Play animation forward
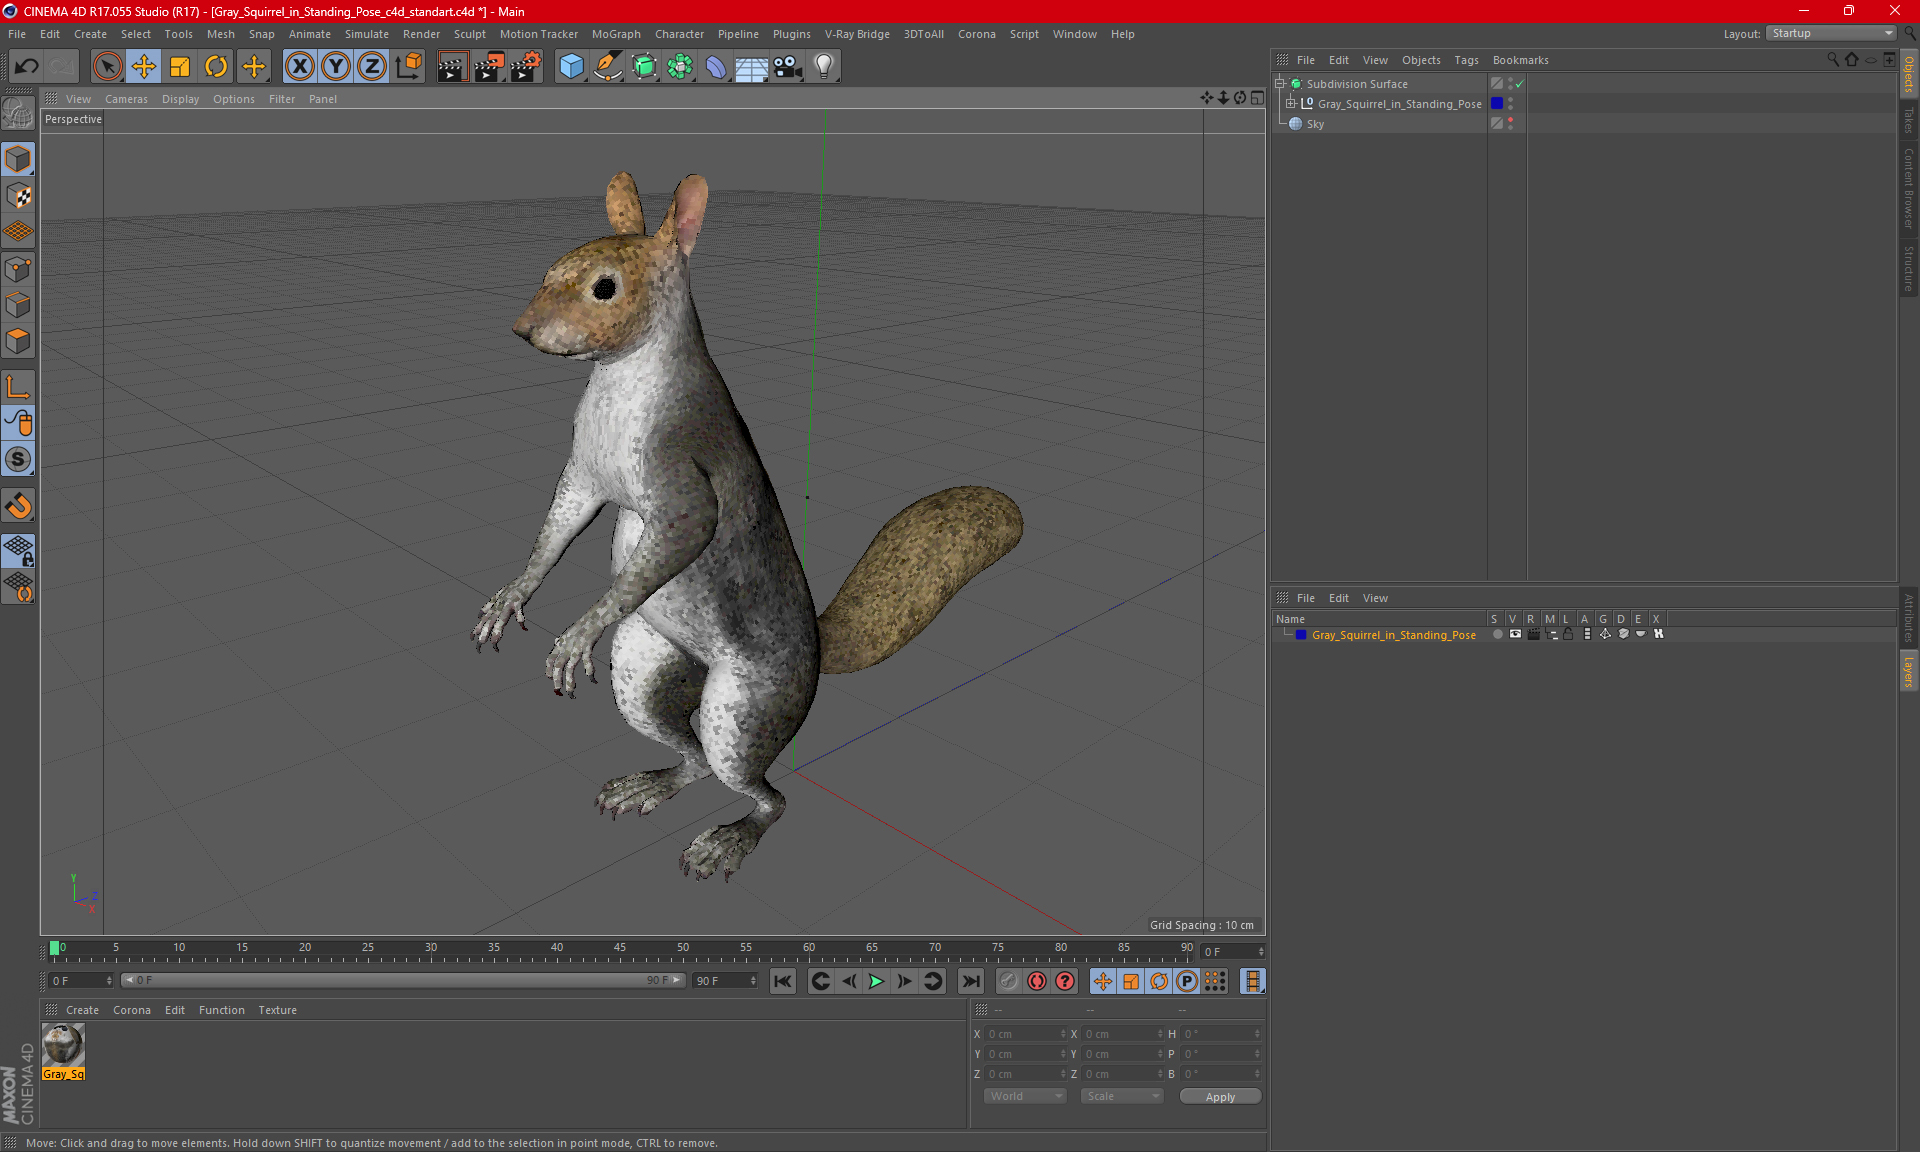The height and width of the screenshot is (1152, 1920). pos(876,981)
